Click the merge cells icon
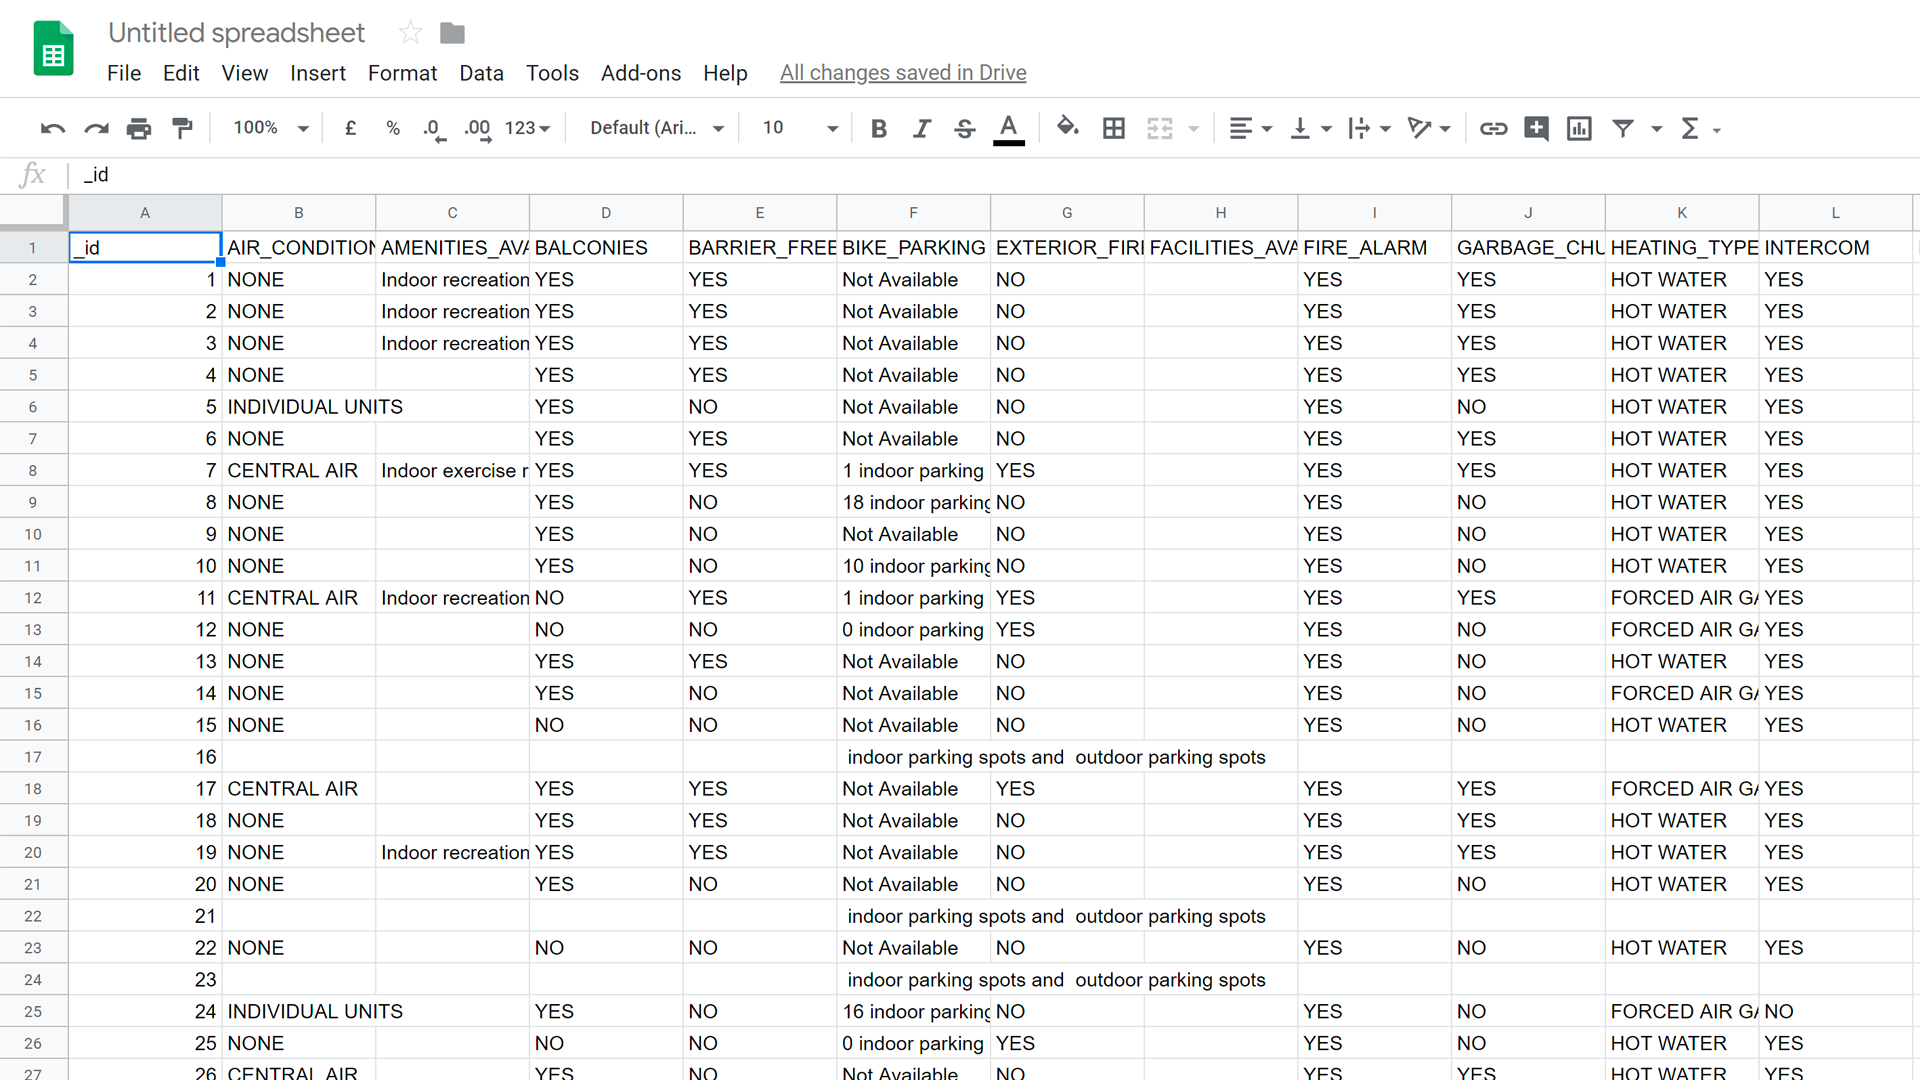 [x=1160, y=128]
